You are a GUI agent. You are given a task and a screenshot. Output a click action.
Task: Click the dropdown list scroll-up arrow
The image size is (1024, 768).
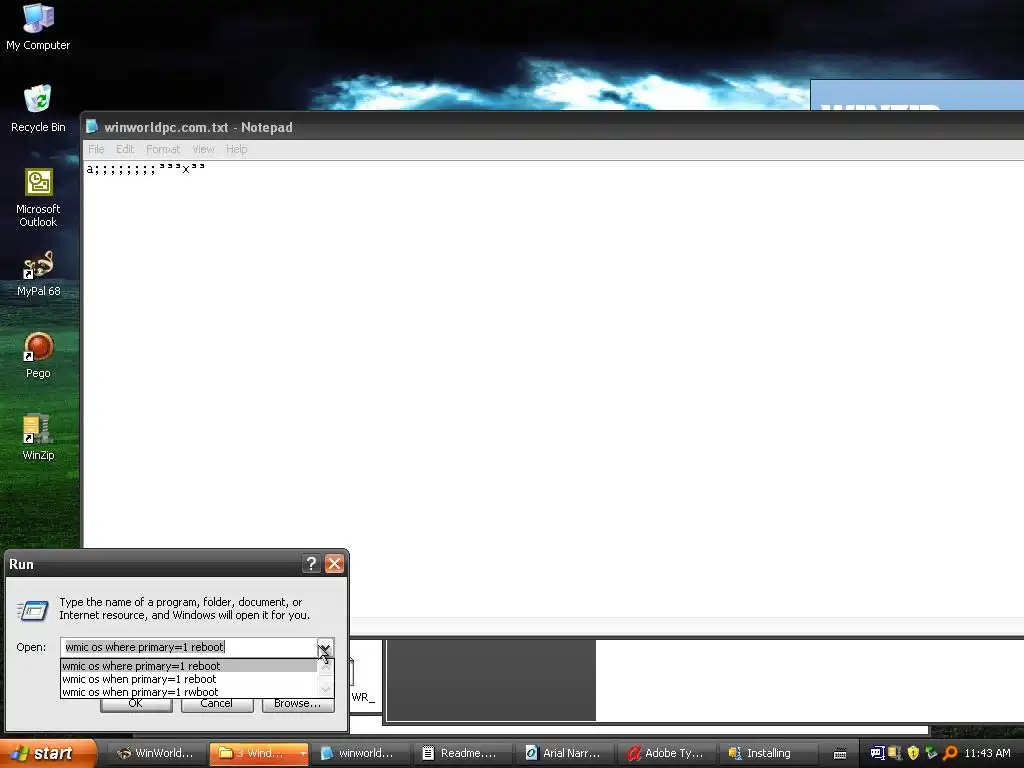click(325, 667)
